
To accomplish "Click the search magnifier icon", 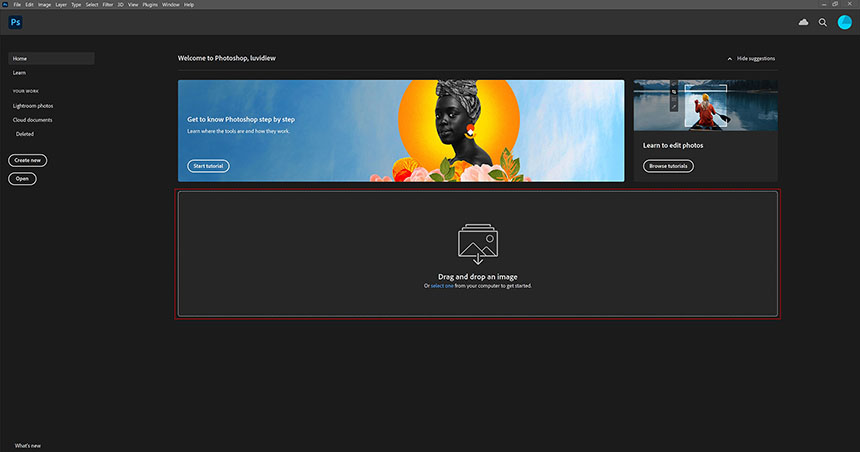I will pyautogui.click(x=823, y=22).
